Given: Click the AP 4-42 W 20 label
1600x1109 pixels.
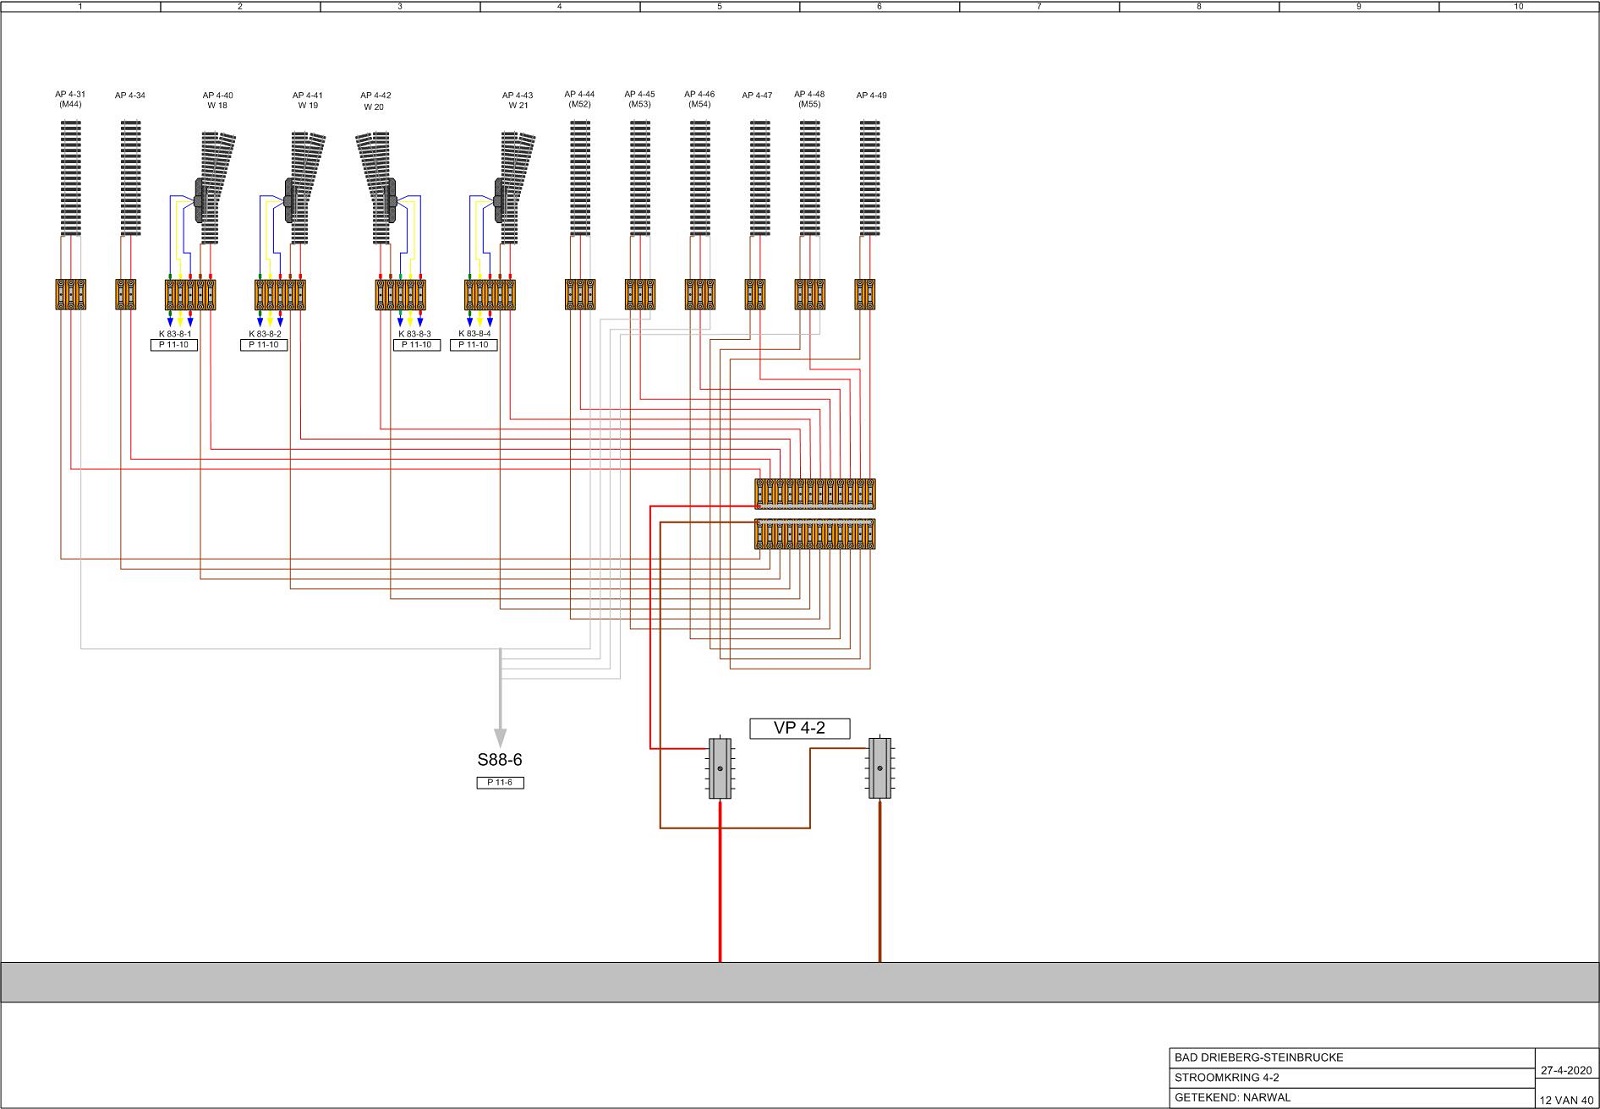Looking at the screenshot, I should point(376,101).
